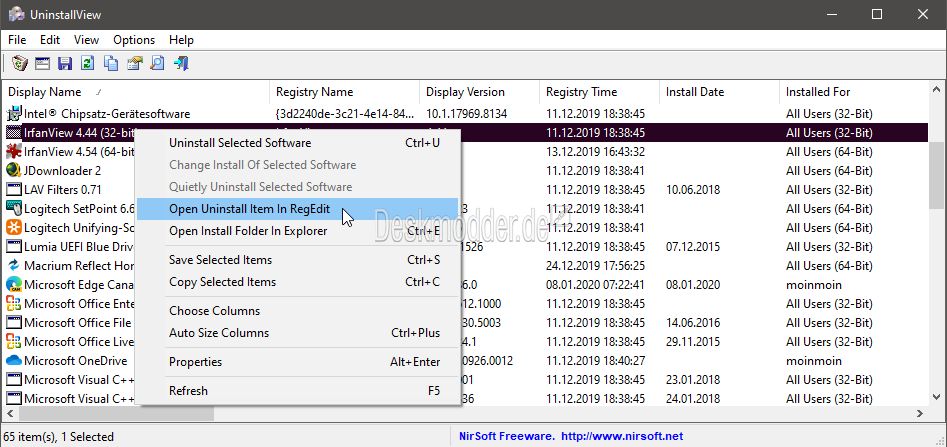Open the File menu
Image resolution: width=947 pixels, height=447 pixels.
coord(17,40)
